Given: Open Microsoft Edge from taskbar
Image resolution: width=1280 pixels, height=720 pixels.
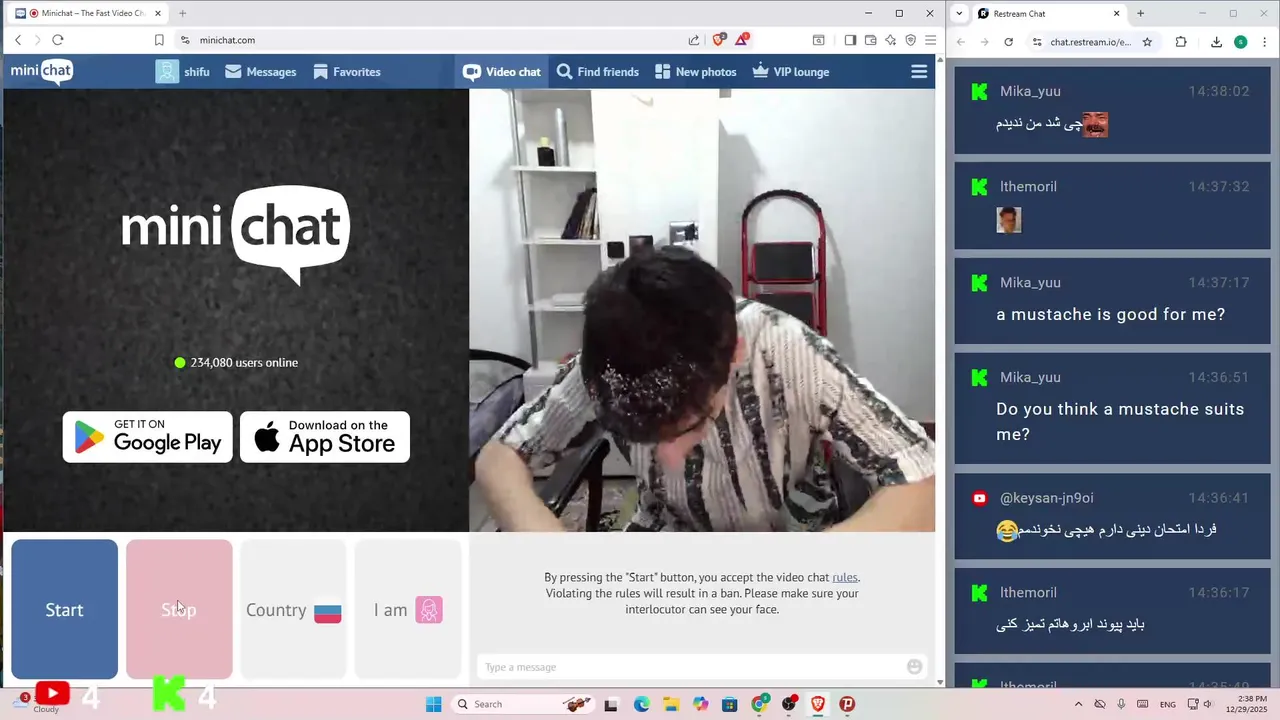Looking at the screenshot, I should [641, 704].
